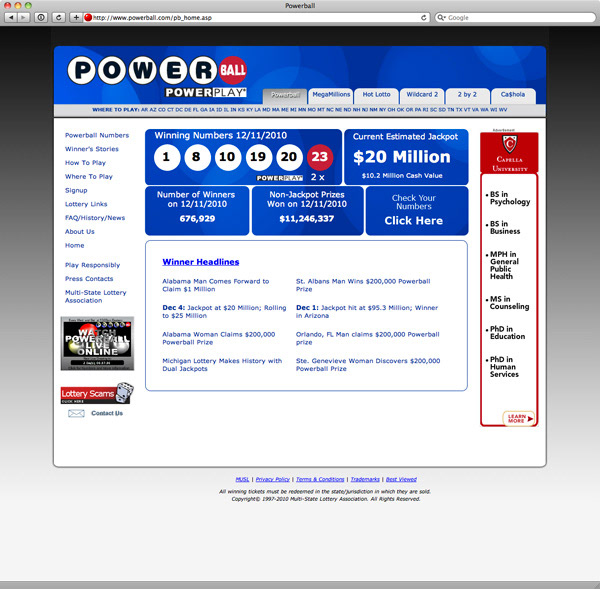Click Check Your Numbers Click Here box
600x589 pixels.
click(417, 211)
